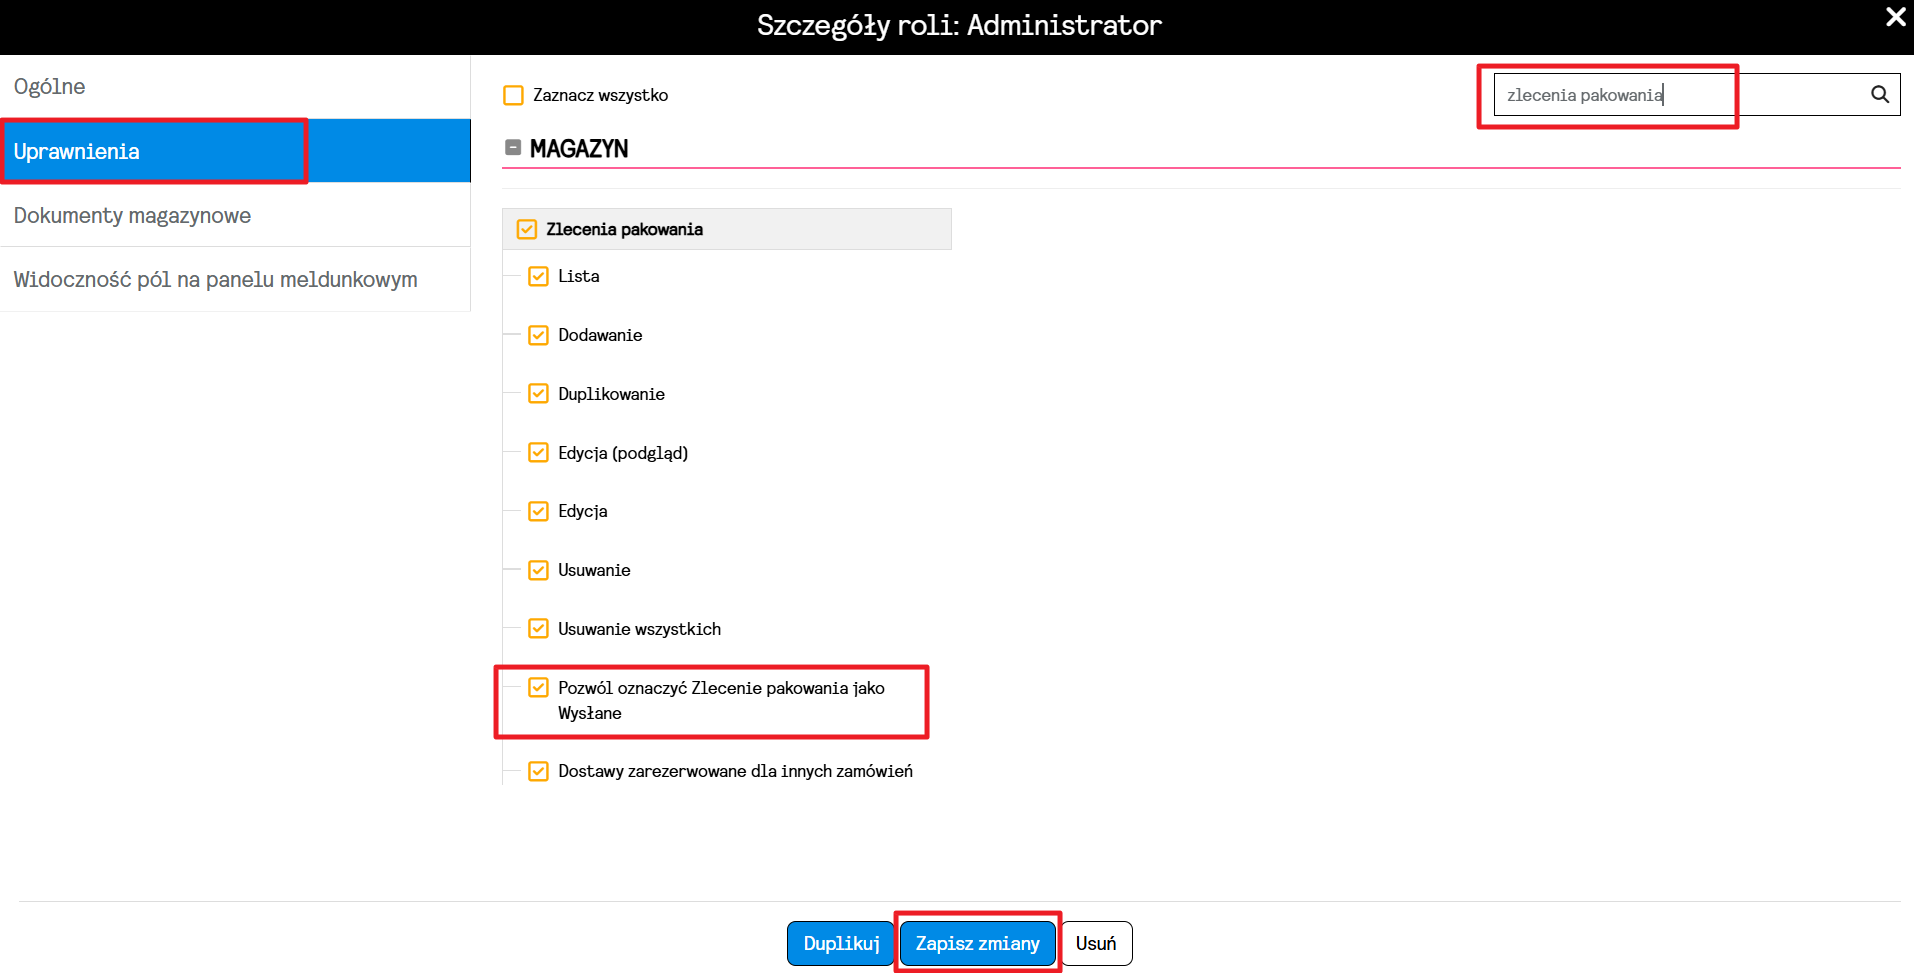Click the search magnifier icon

tap(1879, 94)
